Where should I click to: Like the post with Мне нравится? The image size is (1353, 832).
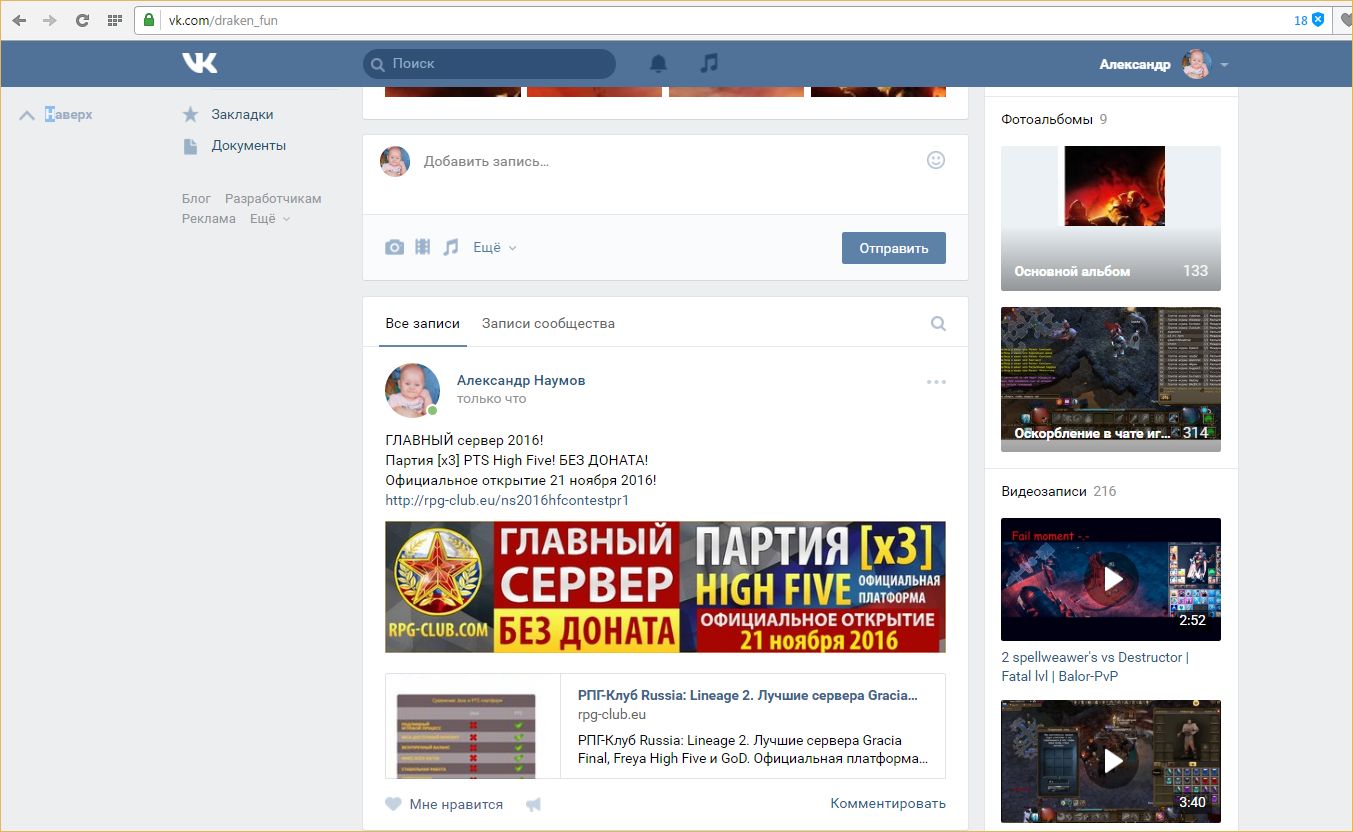tap(445, 804)
